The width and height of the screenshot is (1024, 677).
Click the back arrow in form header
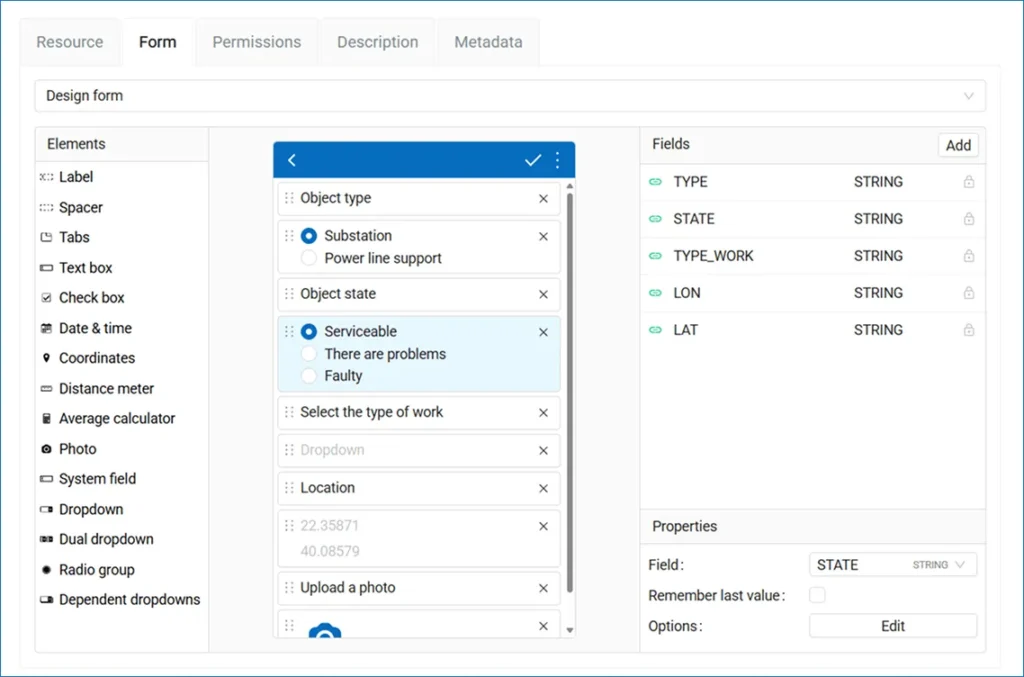[292, 160]
